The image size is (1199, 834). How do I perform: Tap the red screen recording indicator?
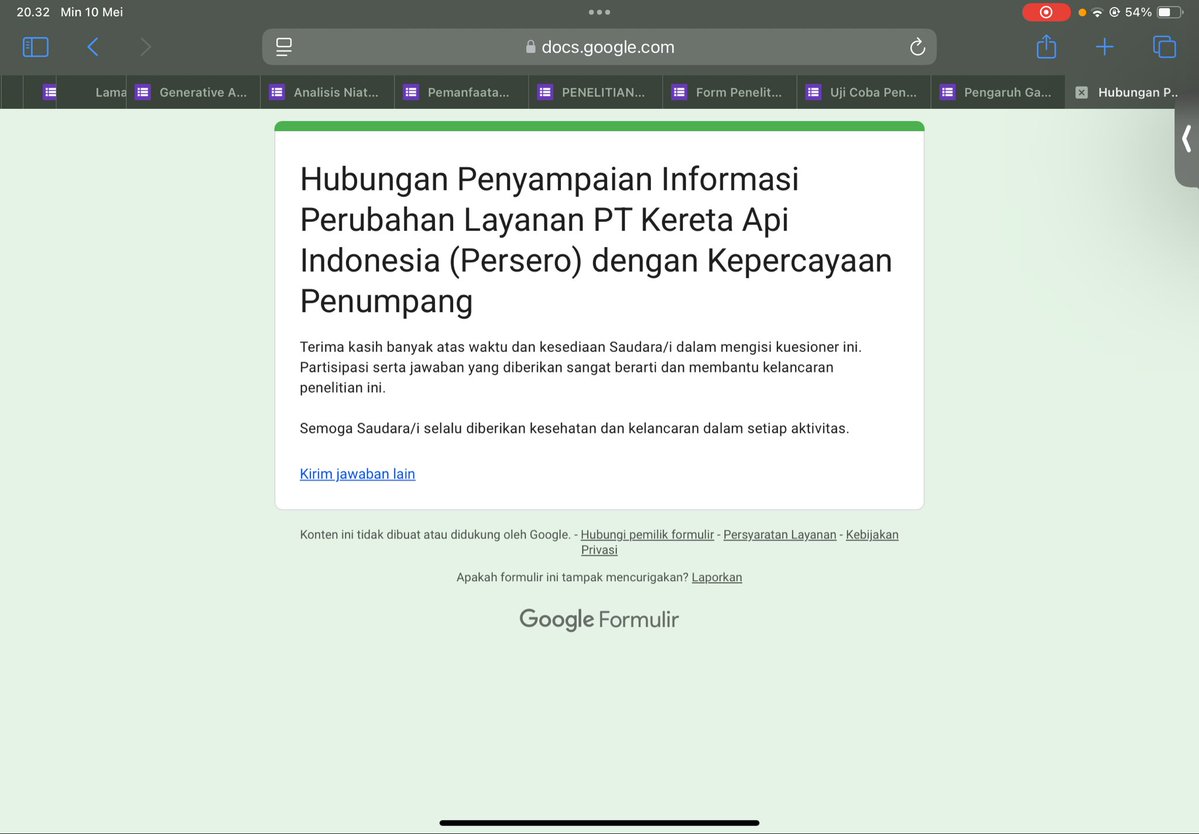coord(1046,12)
